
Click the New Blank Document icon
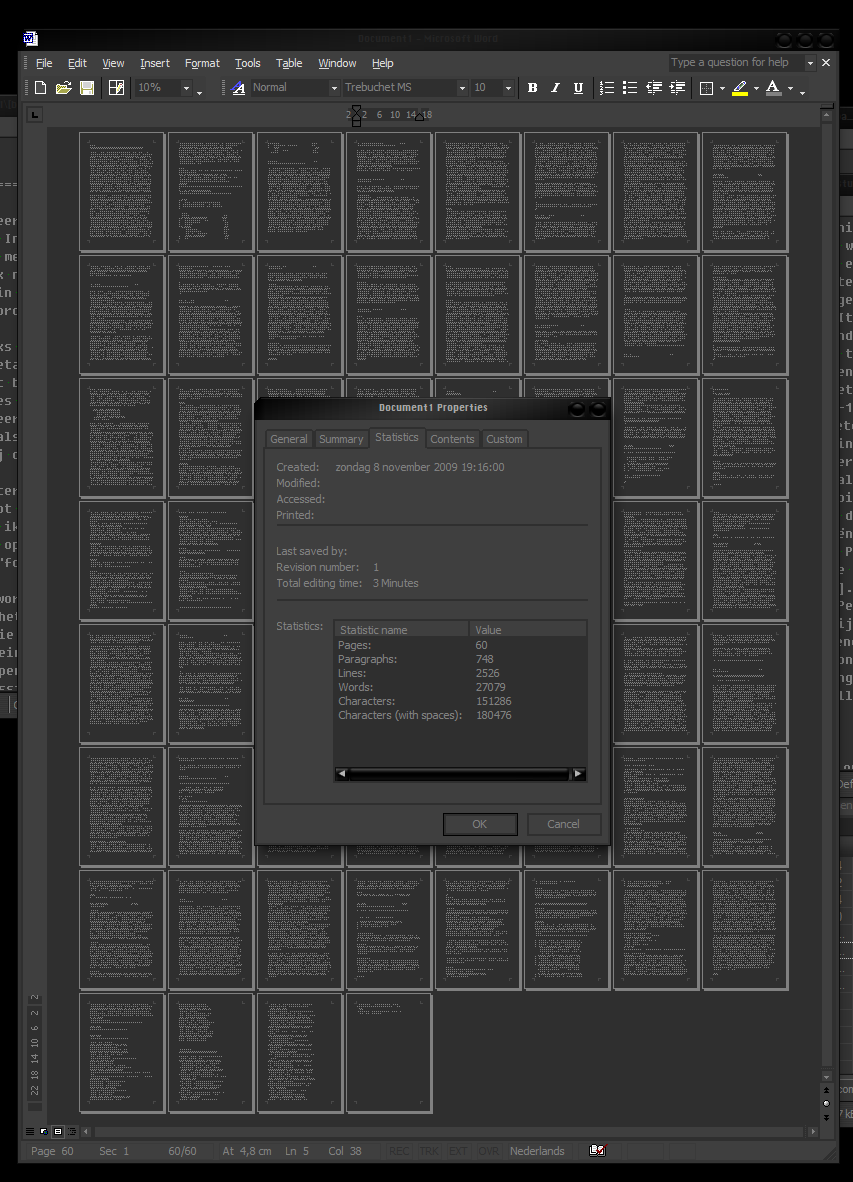[41, 88]
